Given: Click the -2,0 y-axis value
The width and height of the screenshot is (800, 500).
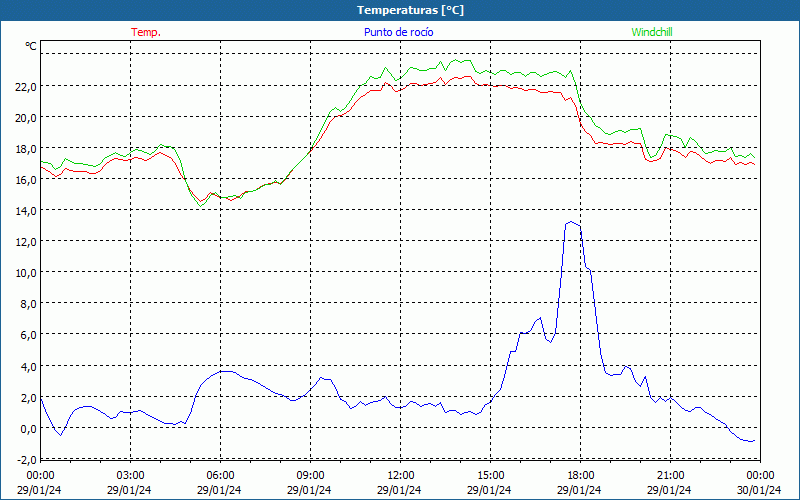Looking at the screenshot, I should coord(27,460).
